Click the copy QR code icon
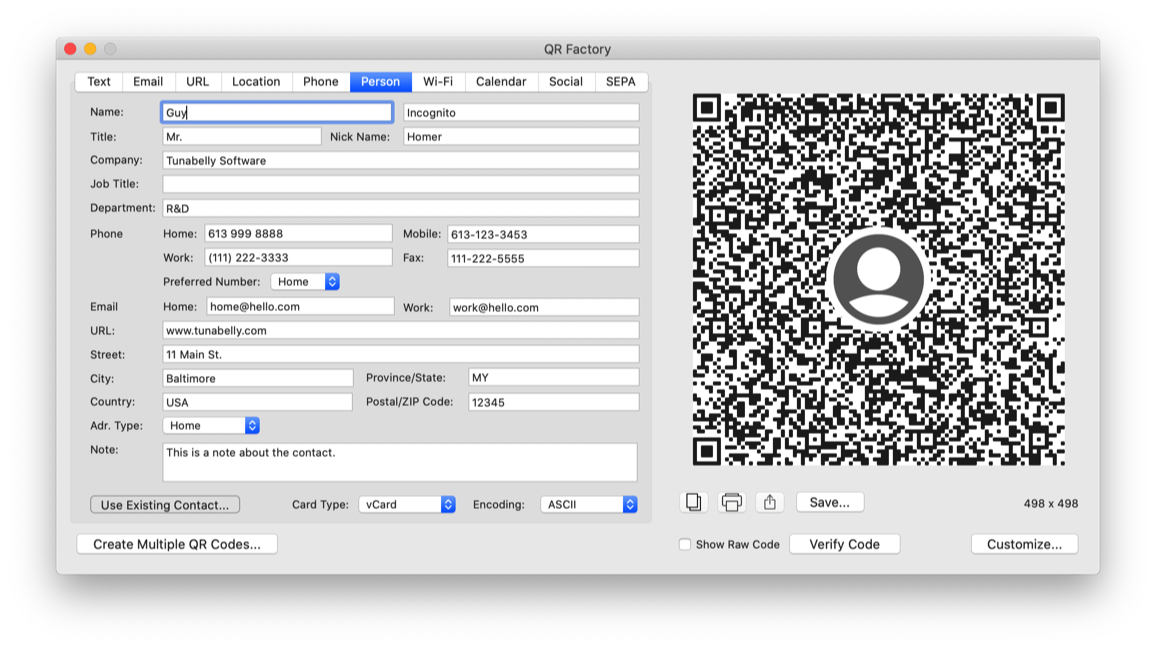 694,502
